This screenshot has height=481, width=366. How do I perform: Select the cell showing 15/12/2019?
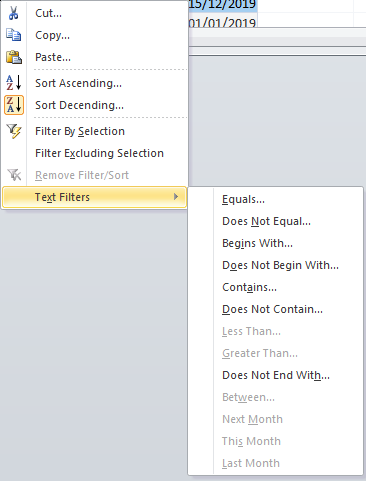click(223, 5)
